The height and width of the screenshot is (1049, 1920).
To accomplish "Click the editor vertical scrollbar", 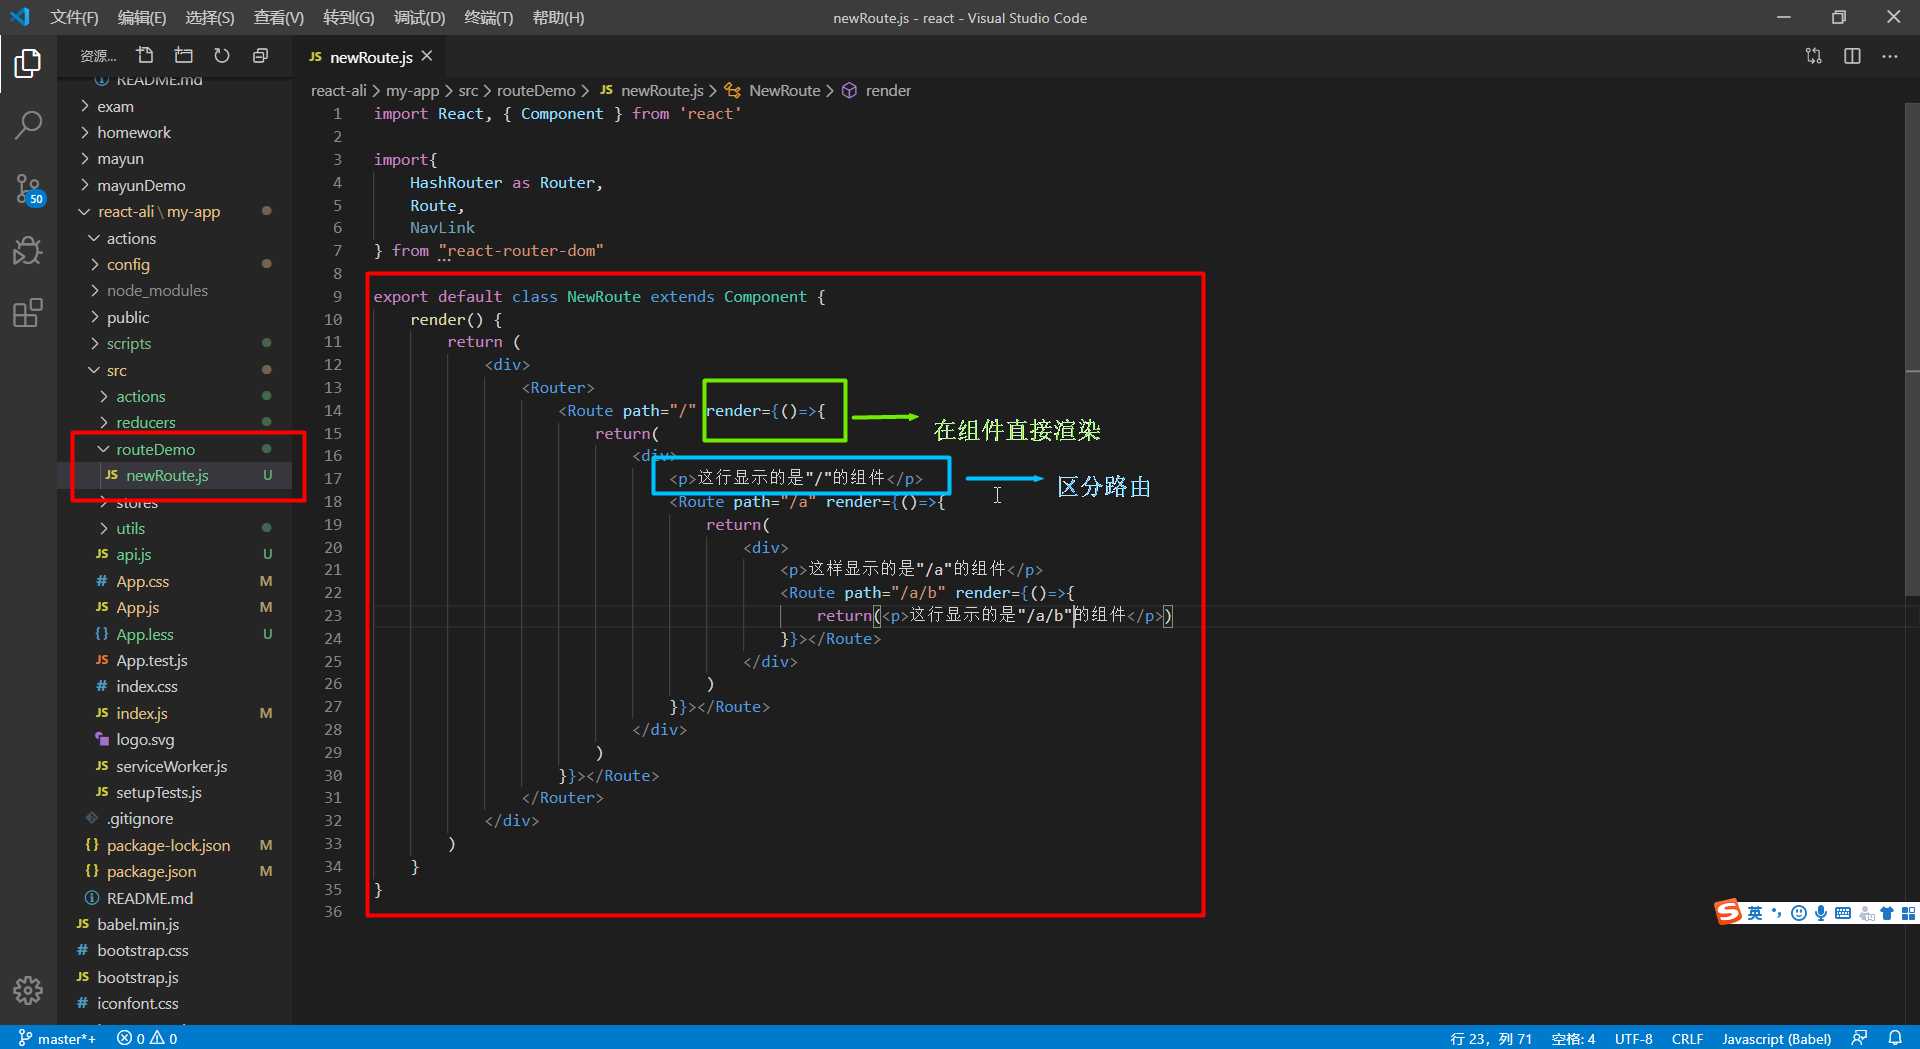I will [1912, 348].
